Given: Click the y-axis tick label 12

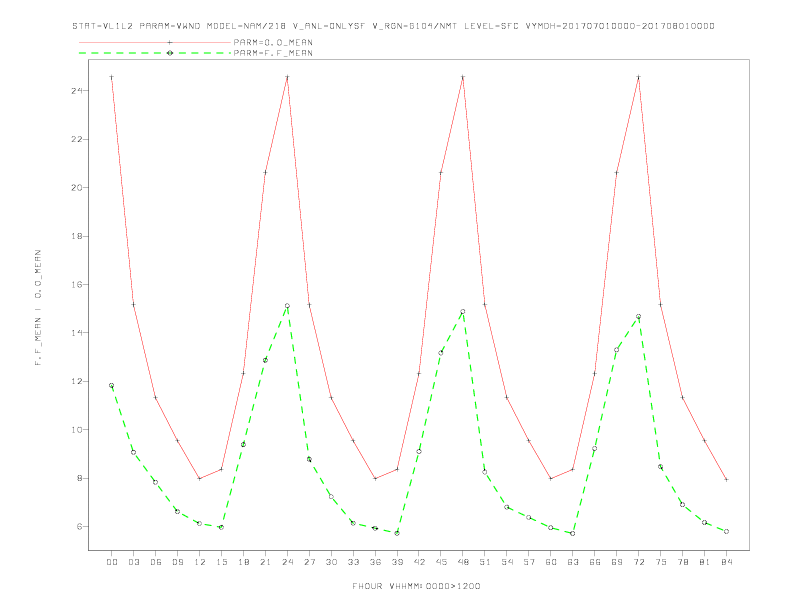Looking at the screenshot, I should pos(77,381).
